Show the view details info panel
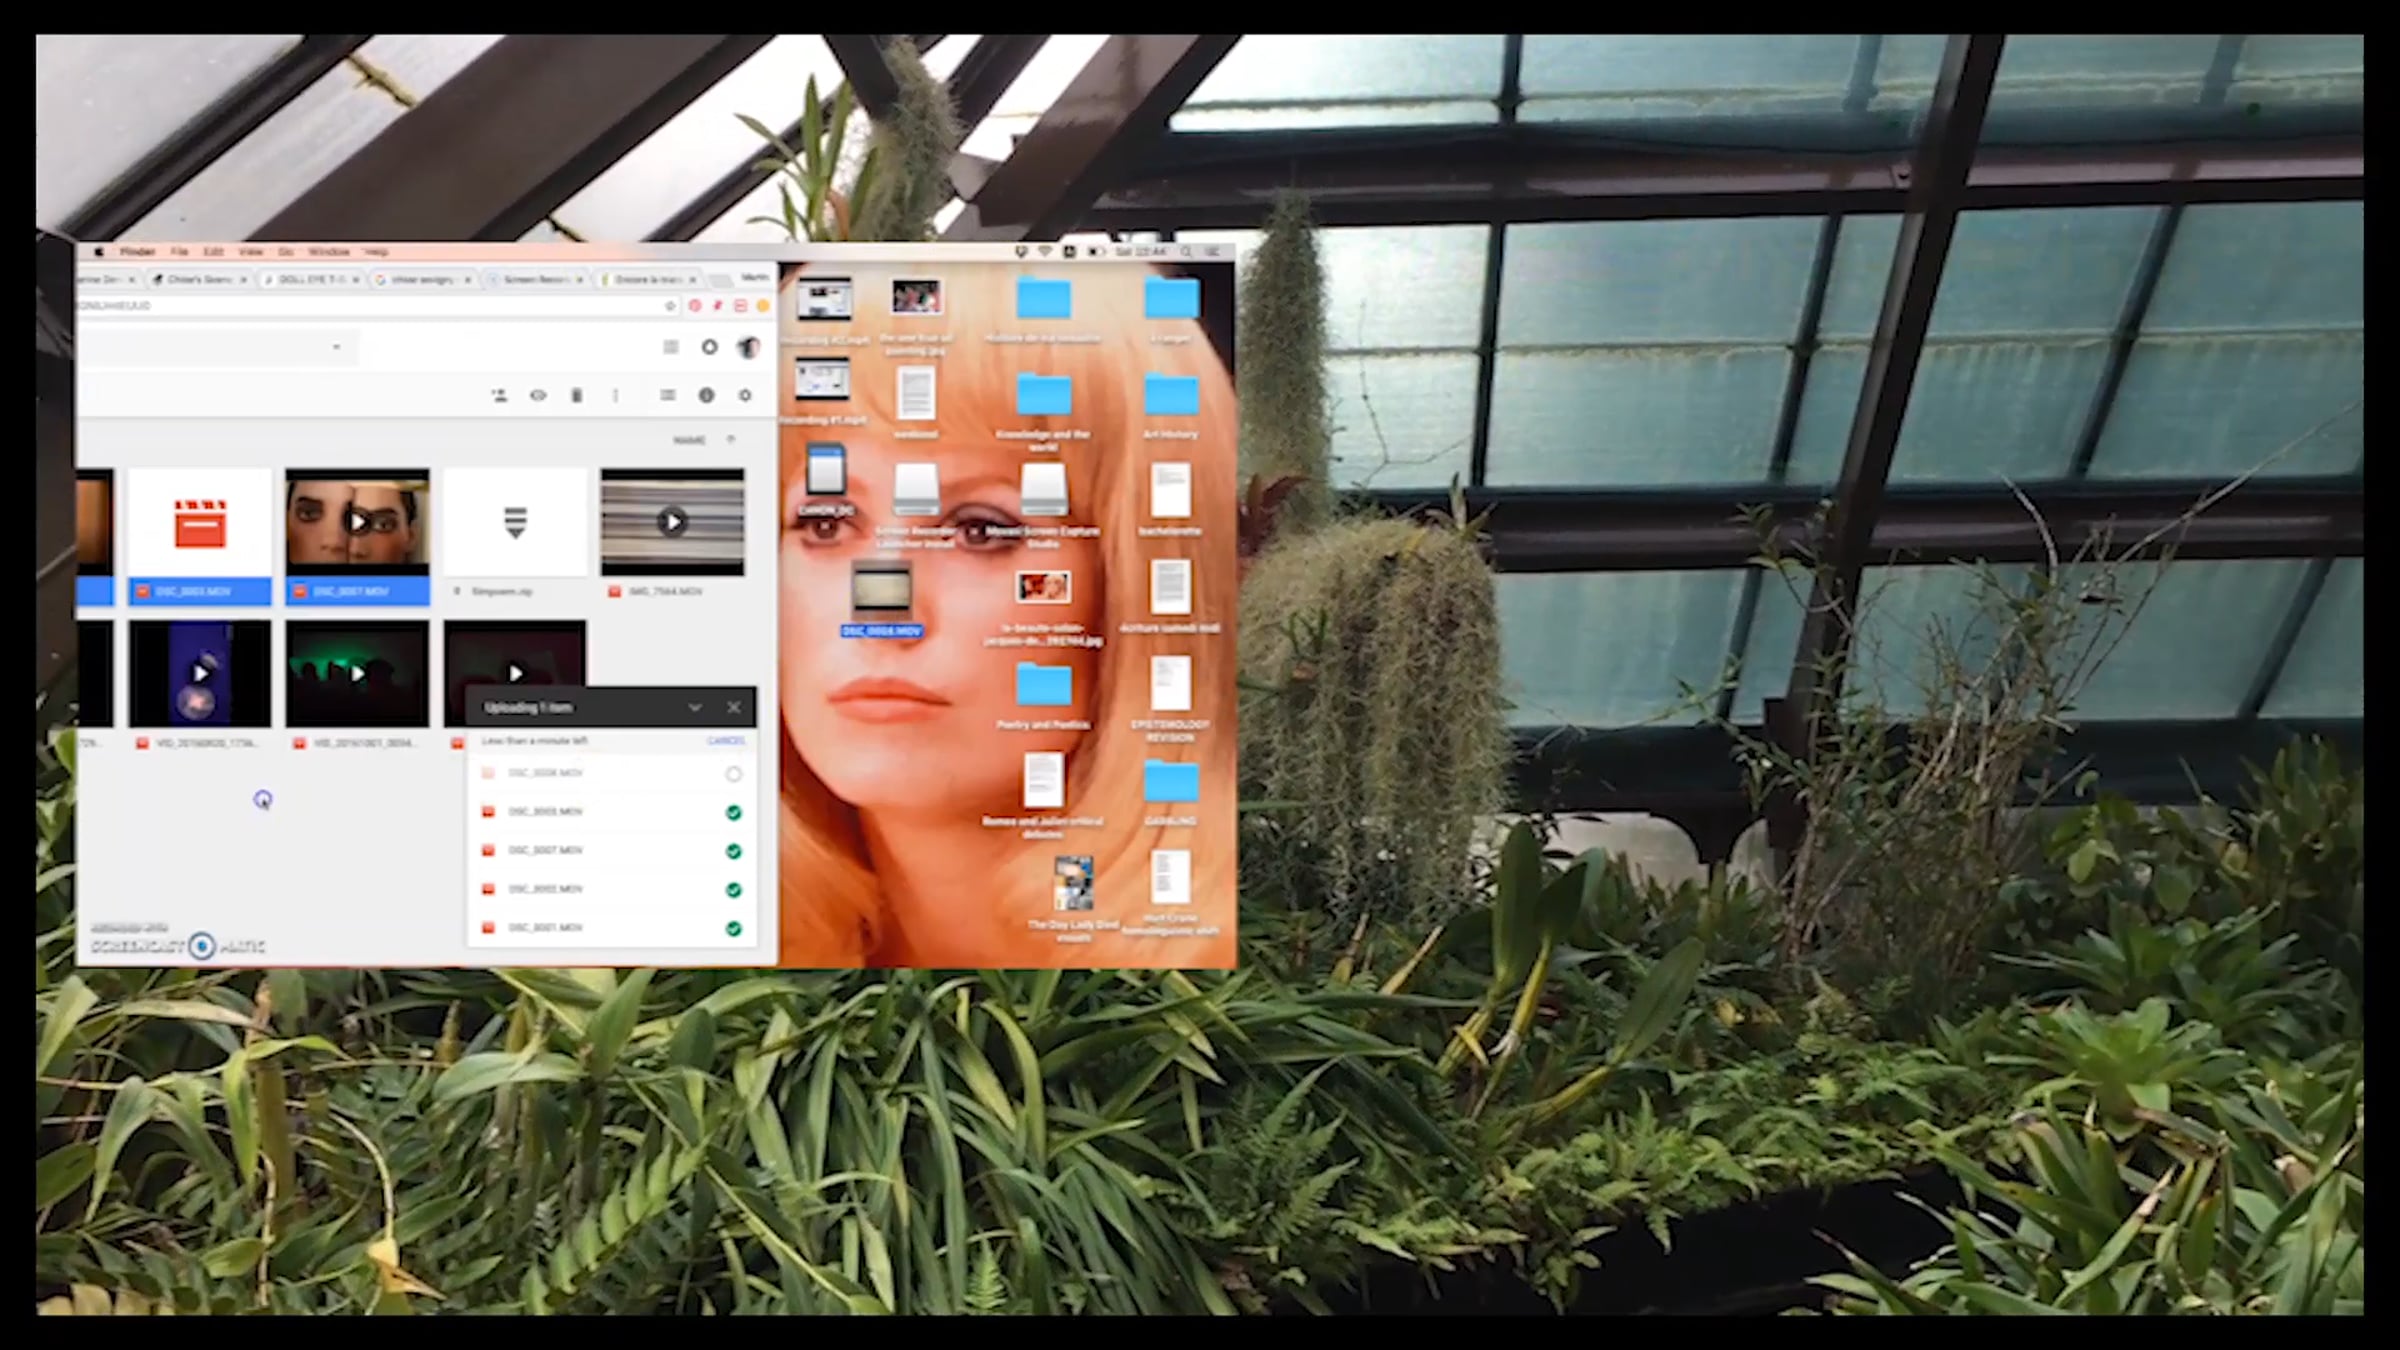The width and height of the screenshot is (2400, 1350). point(707,396)
